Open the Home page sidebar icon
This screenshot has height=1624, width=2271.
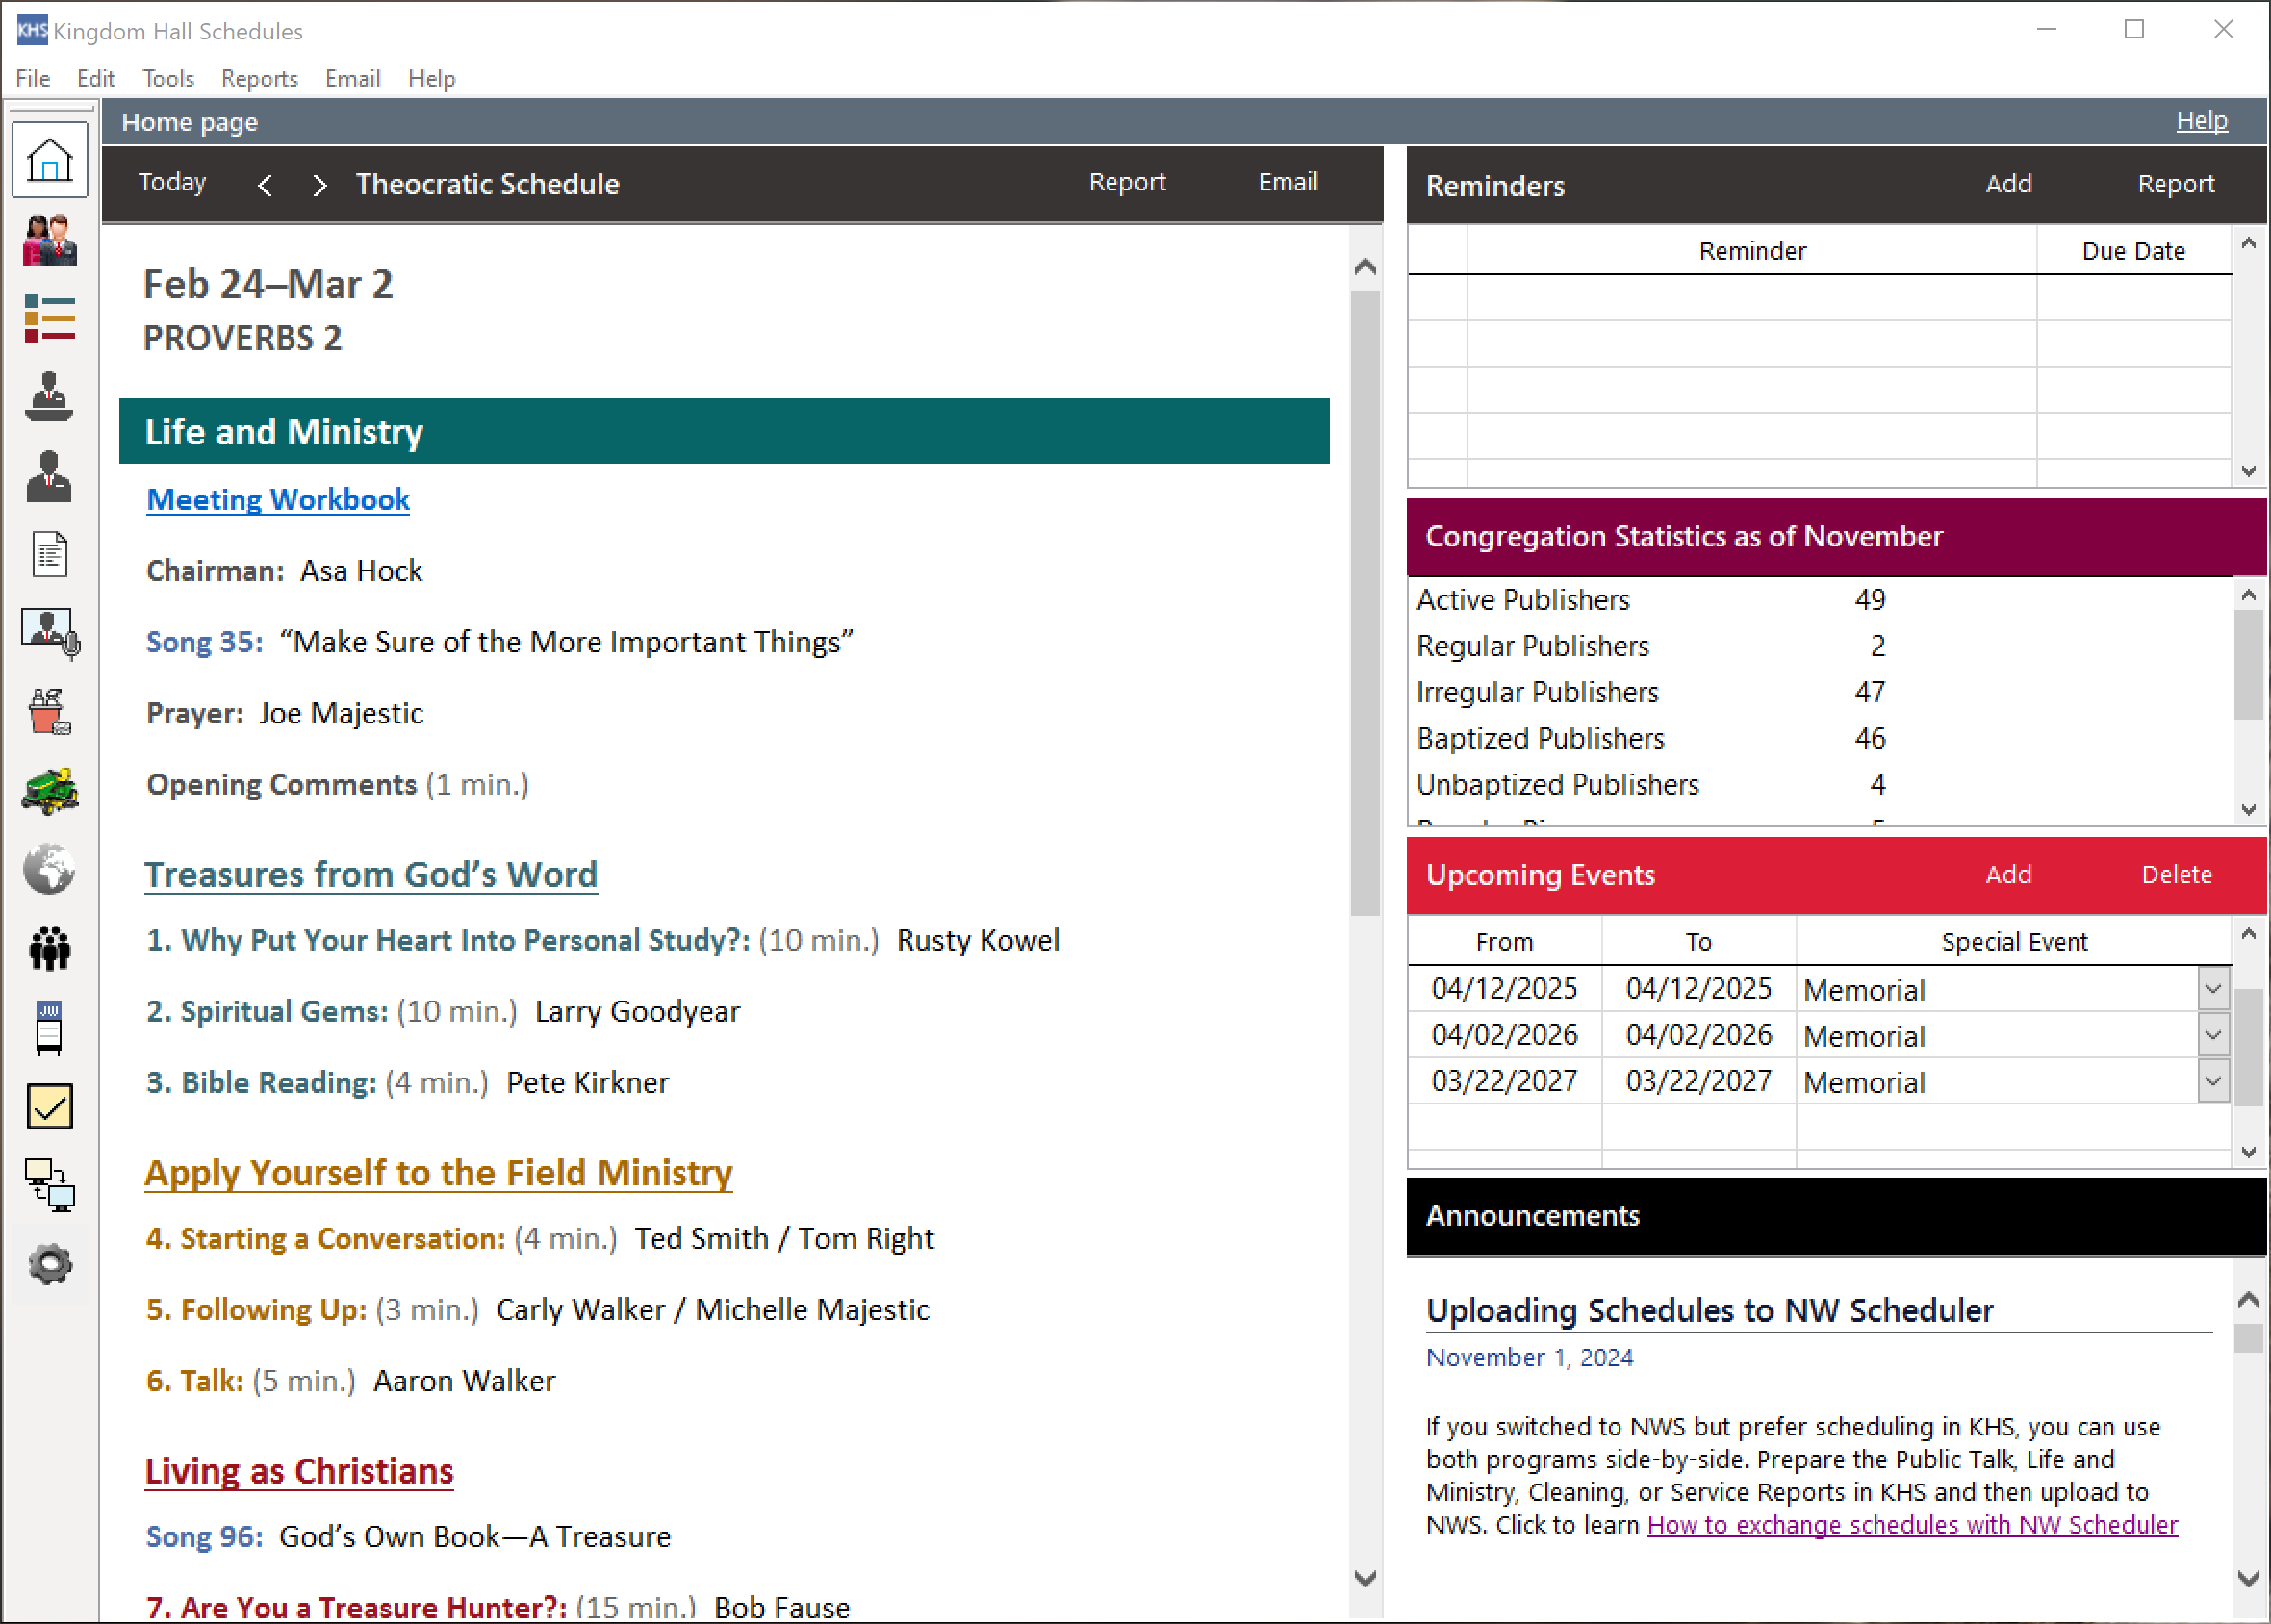tap(50, 160)
